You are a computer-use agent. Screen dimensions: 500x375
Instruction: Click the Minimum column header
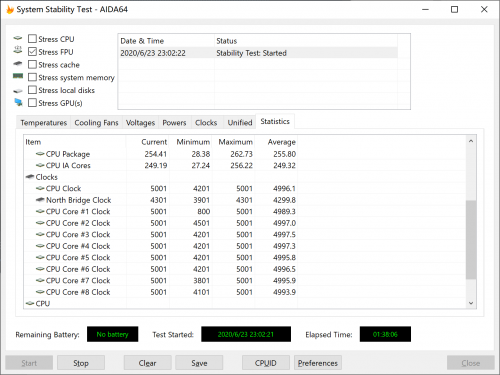tap(190, 142)
